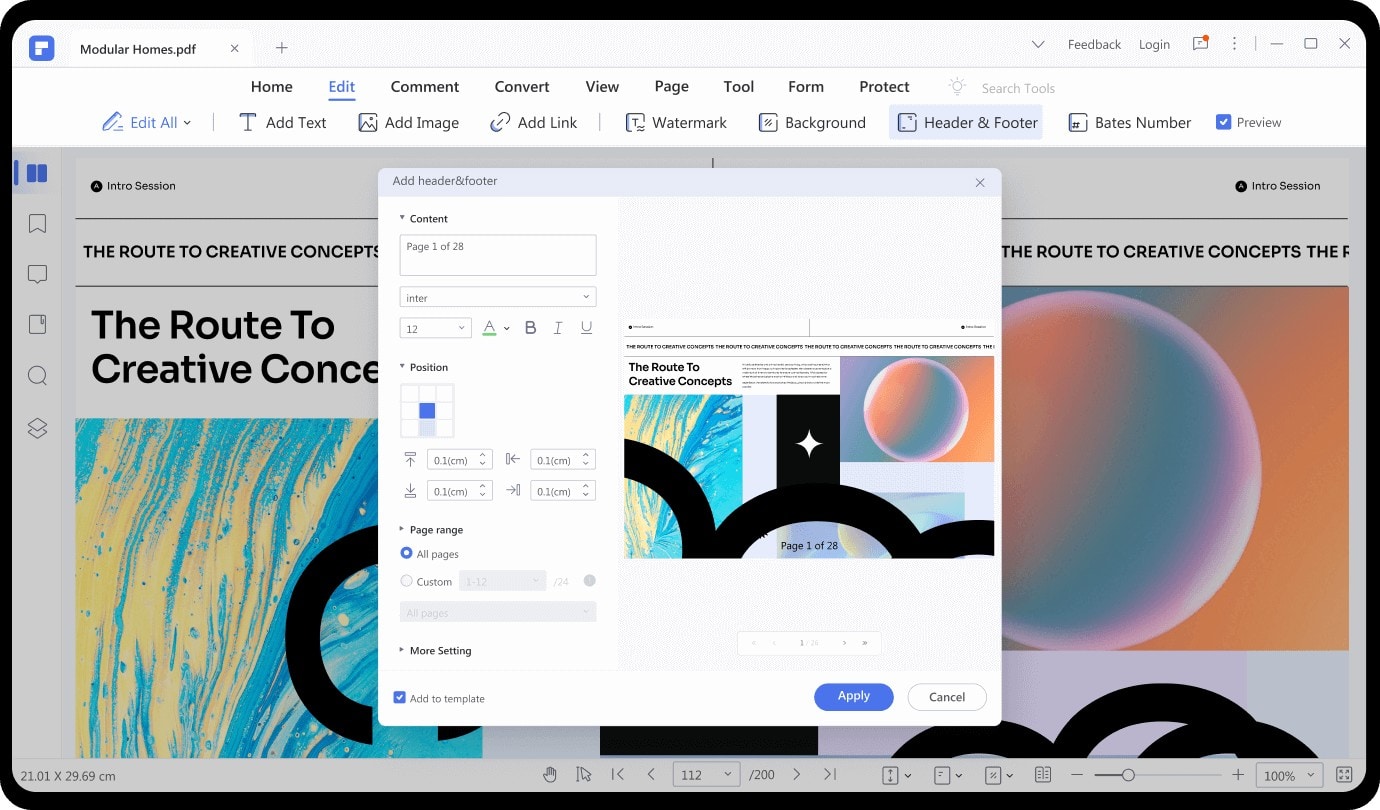The width and height of the screenshot is (1380, 810).
Task: Expand the More Setting section
Action: [440, 651]
